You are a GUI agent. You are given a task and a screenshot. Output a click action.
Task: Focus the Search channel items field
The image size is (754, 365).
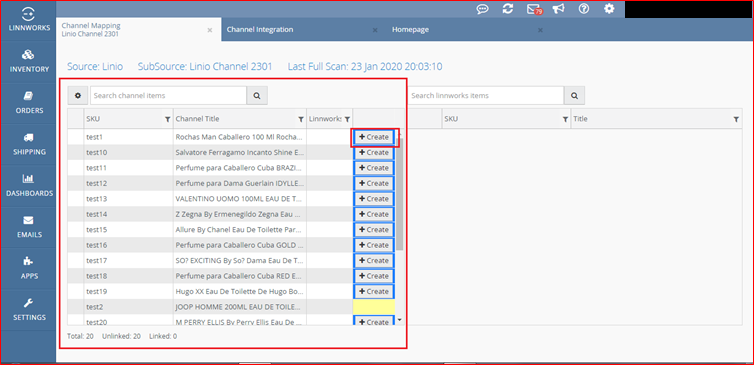coord(168,96)
